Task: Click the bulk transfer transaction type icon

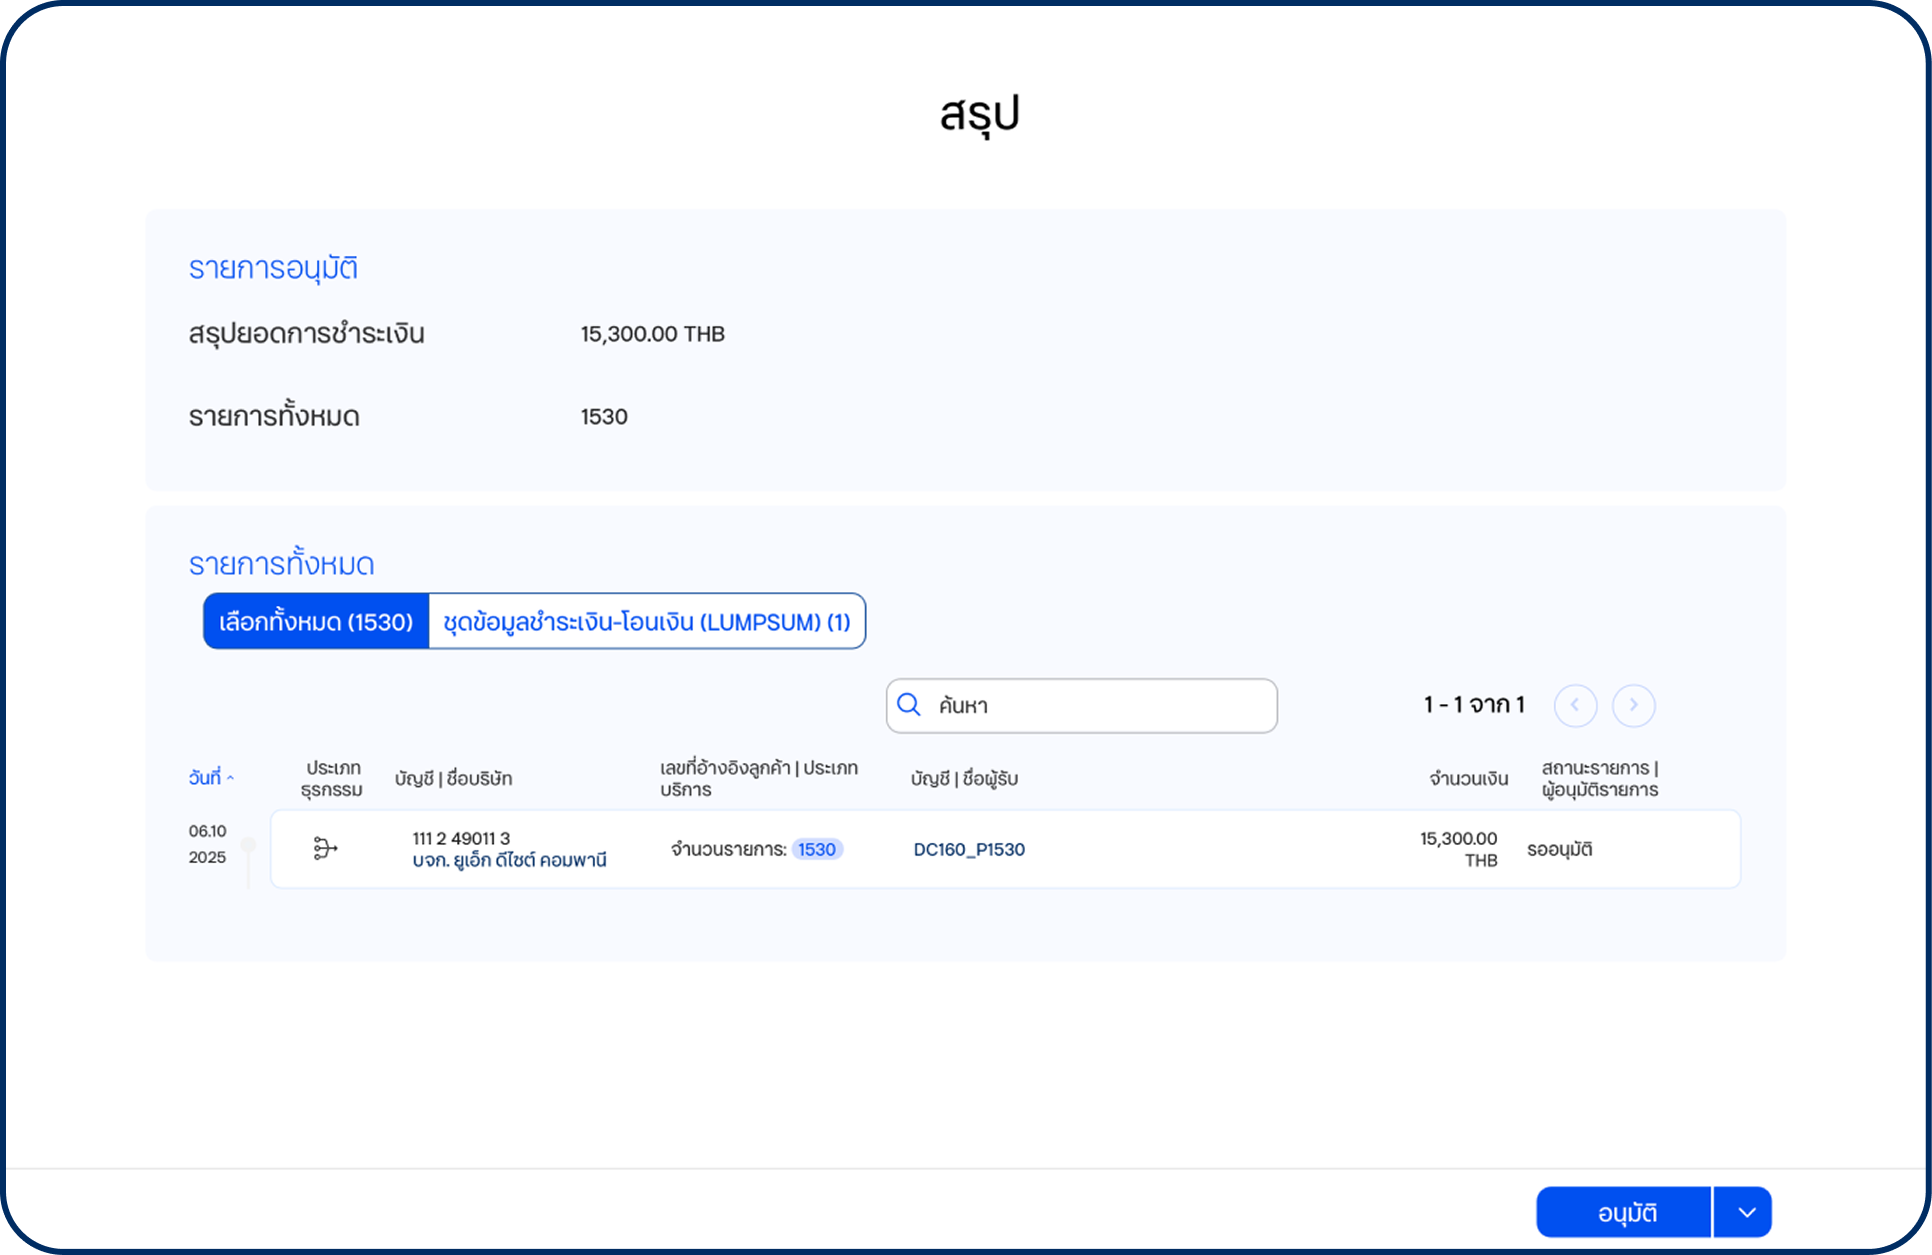Action: 325,848
